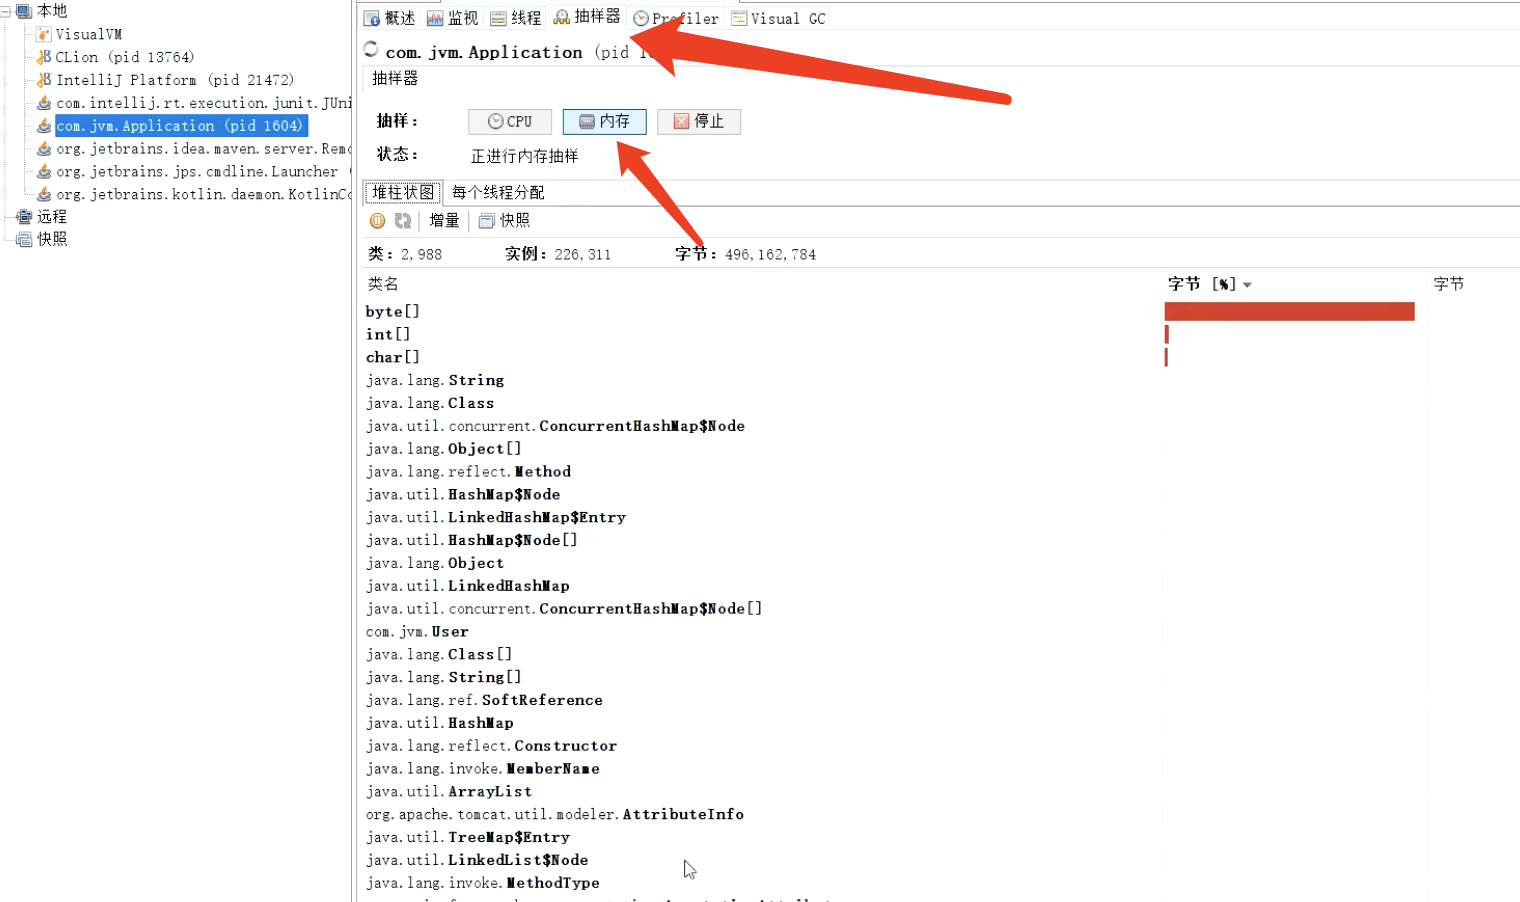The width and height of the screenshot is (1520, 902).
Task: Open the Visual GC tab
Action: (x=778, y=18)
